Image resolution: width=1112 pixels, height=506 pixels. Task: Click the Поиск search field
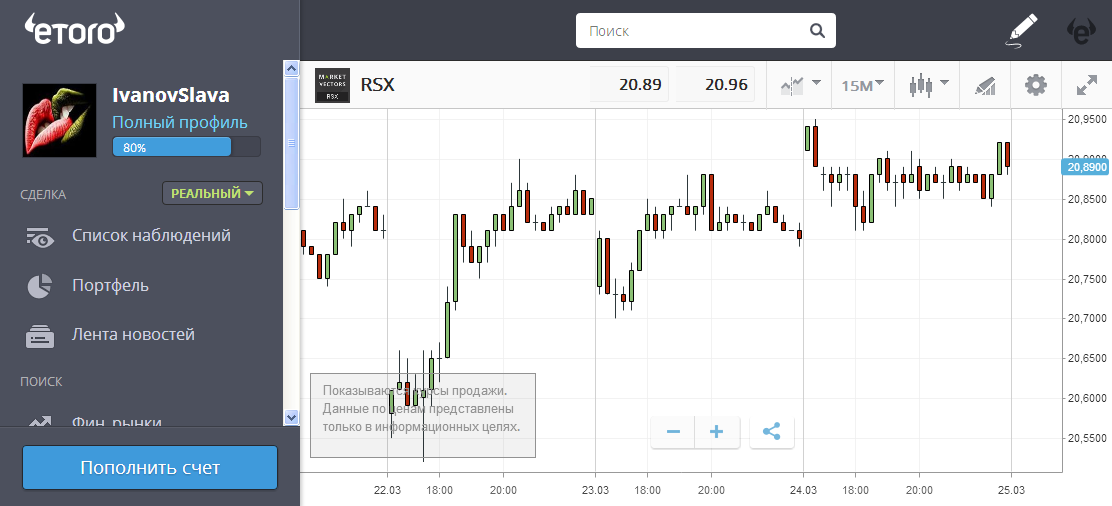click(x=695, y=31)
